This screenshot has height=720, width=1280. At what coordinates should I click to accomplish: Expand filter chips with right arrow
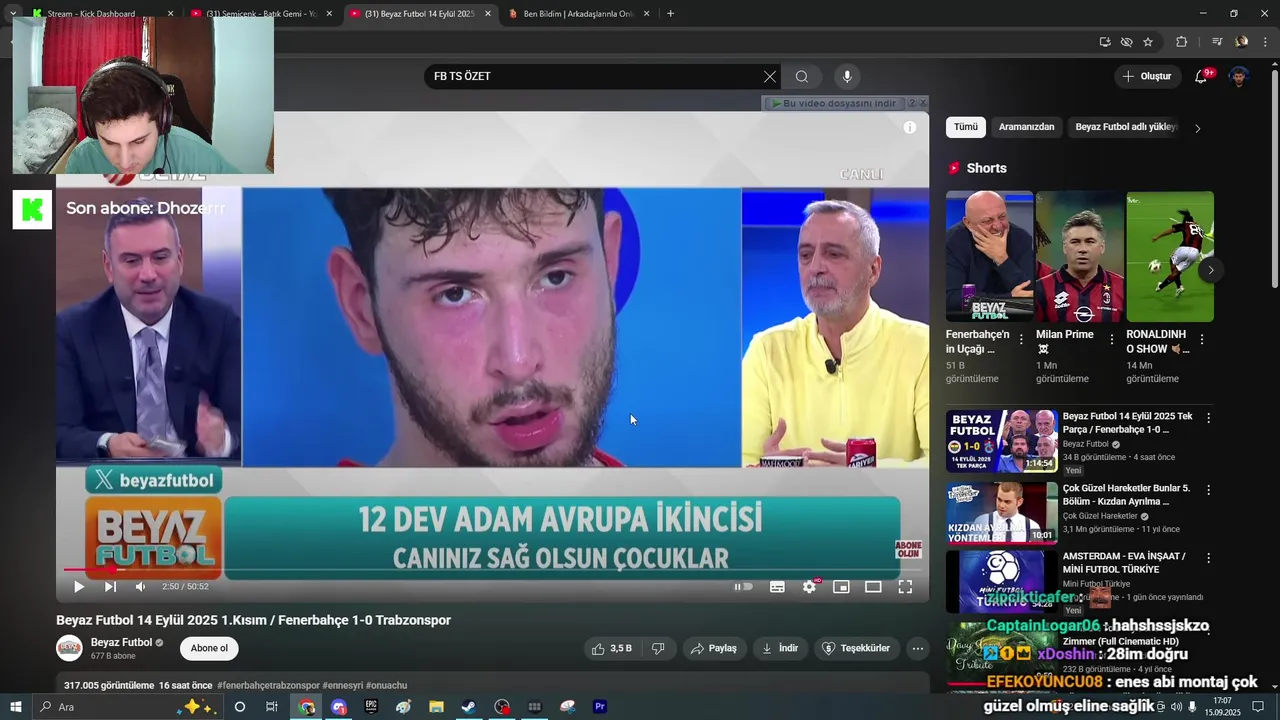click(1198, 128)
